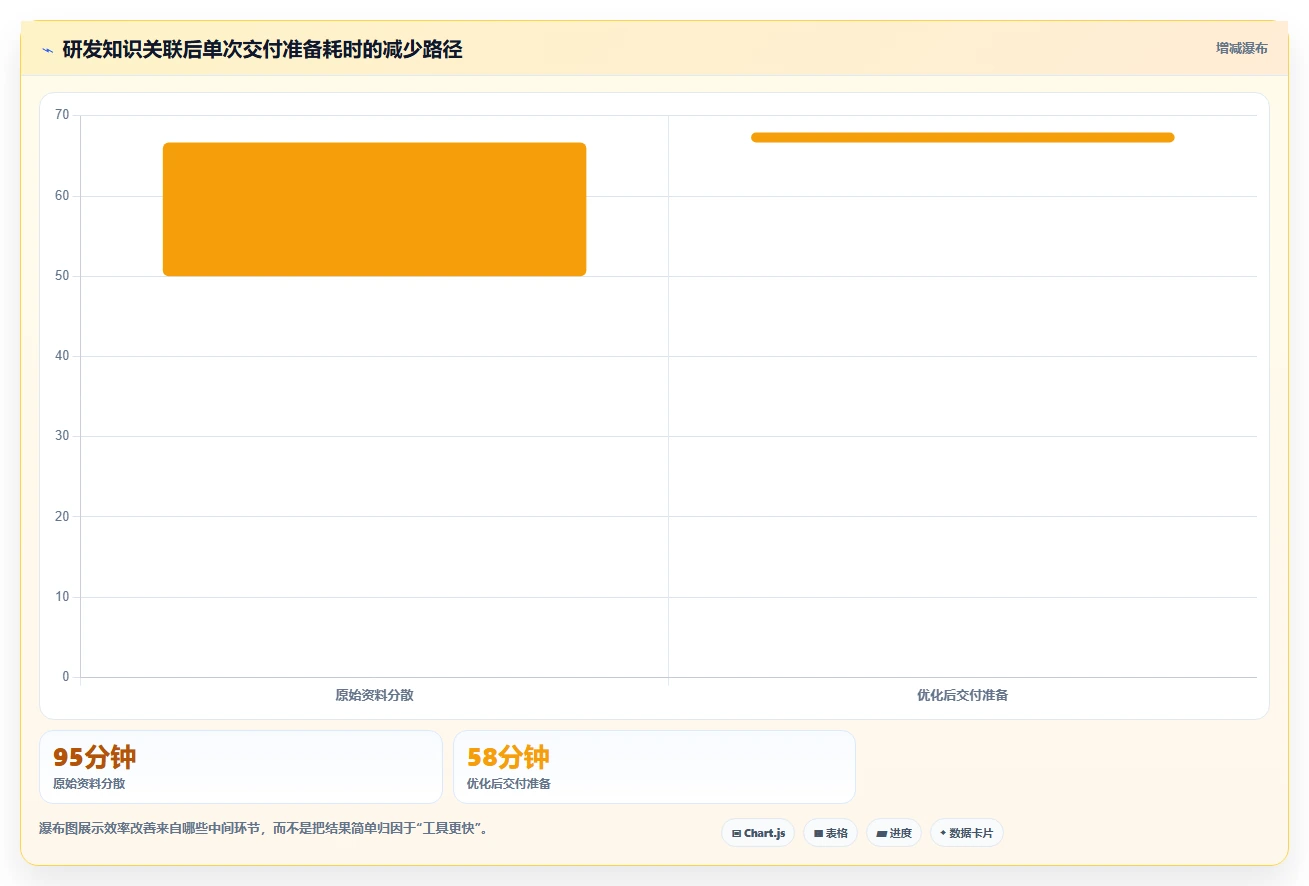This screenshot has height=886, width=1309.
Task: Click the 进度 tag chip
Action: coord(893,833)
